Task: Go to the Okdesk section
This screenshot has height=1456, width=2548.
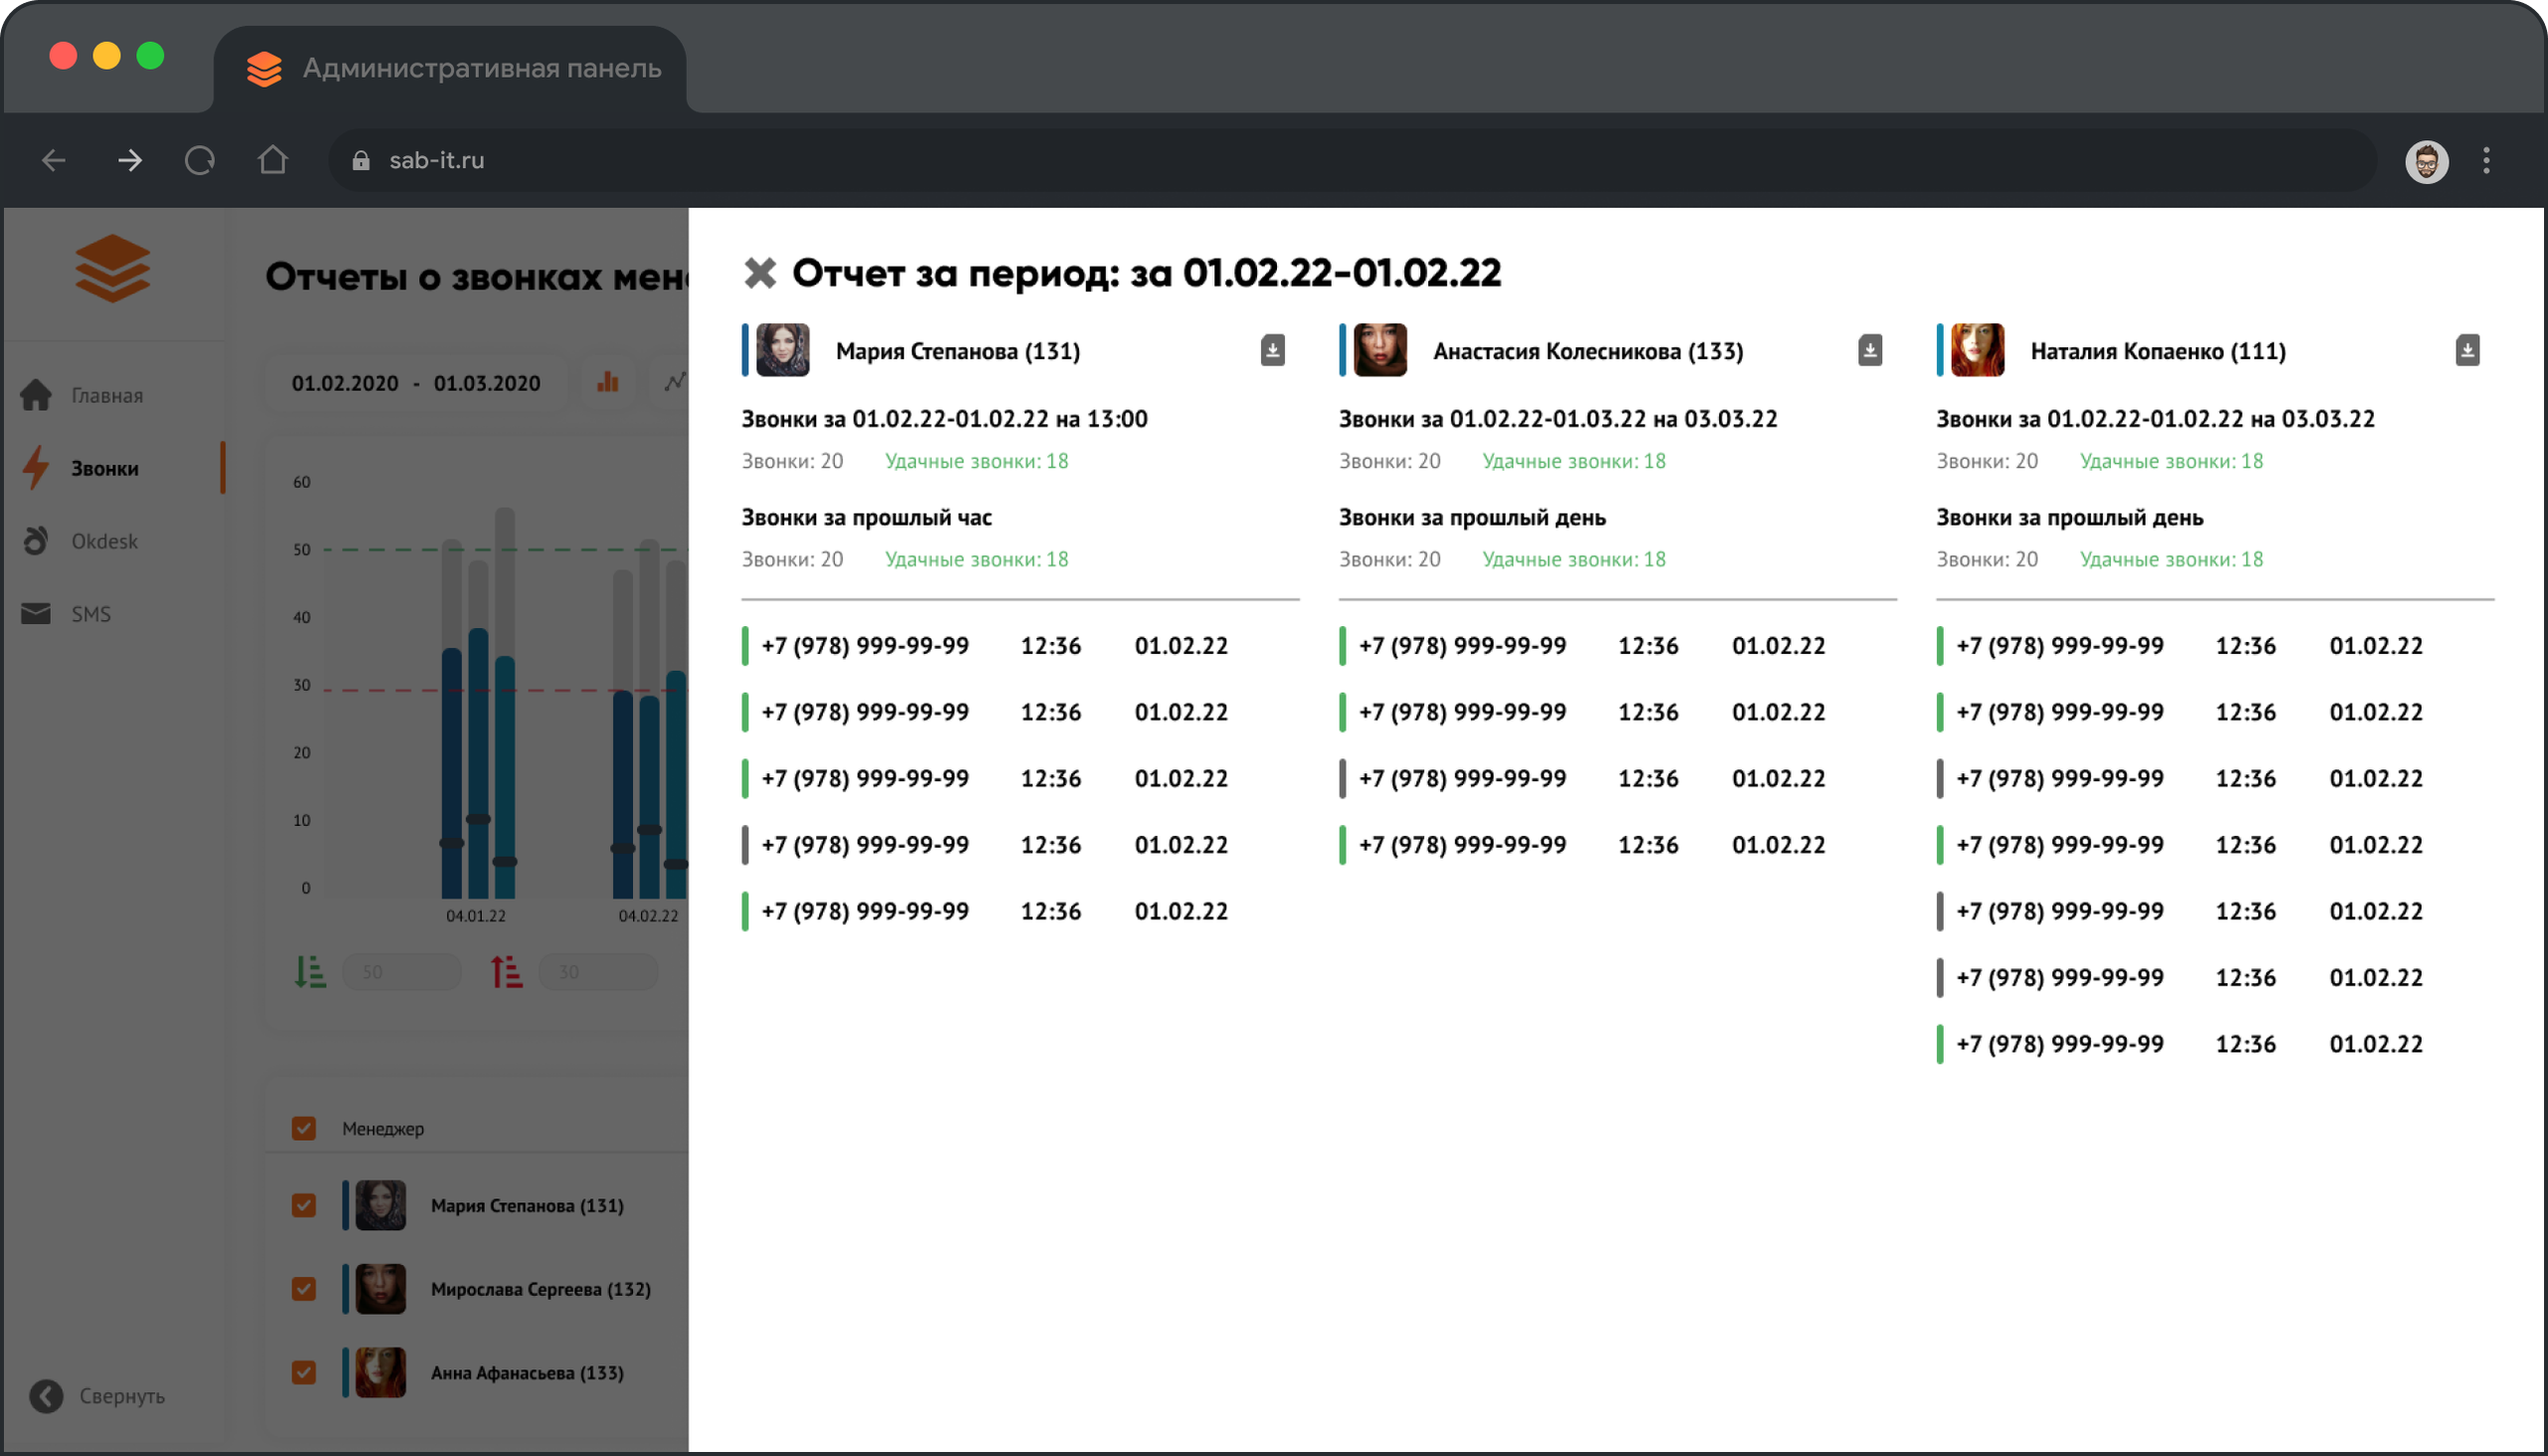Action: [104, 541]
